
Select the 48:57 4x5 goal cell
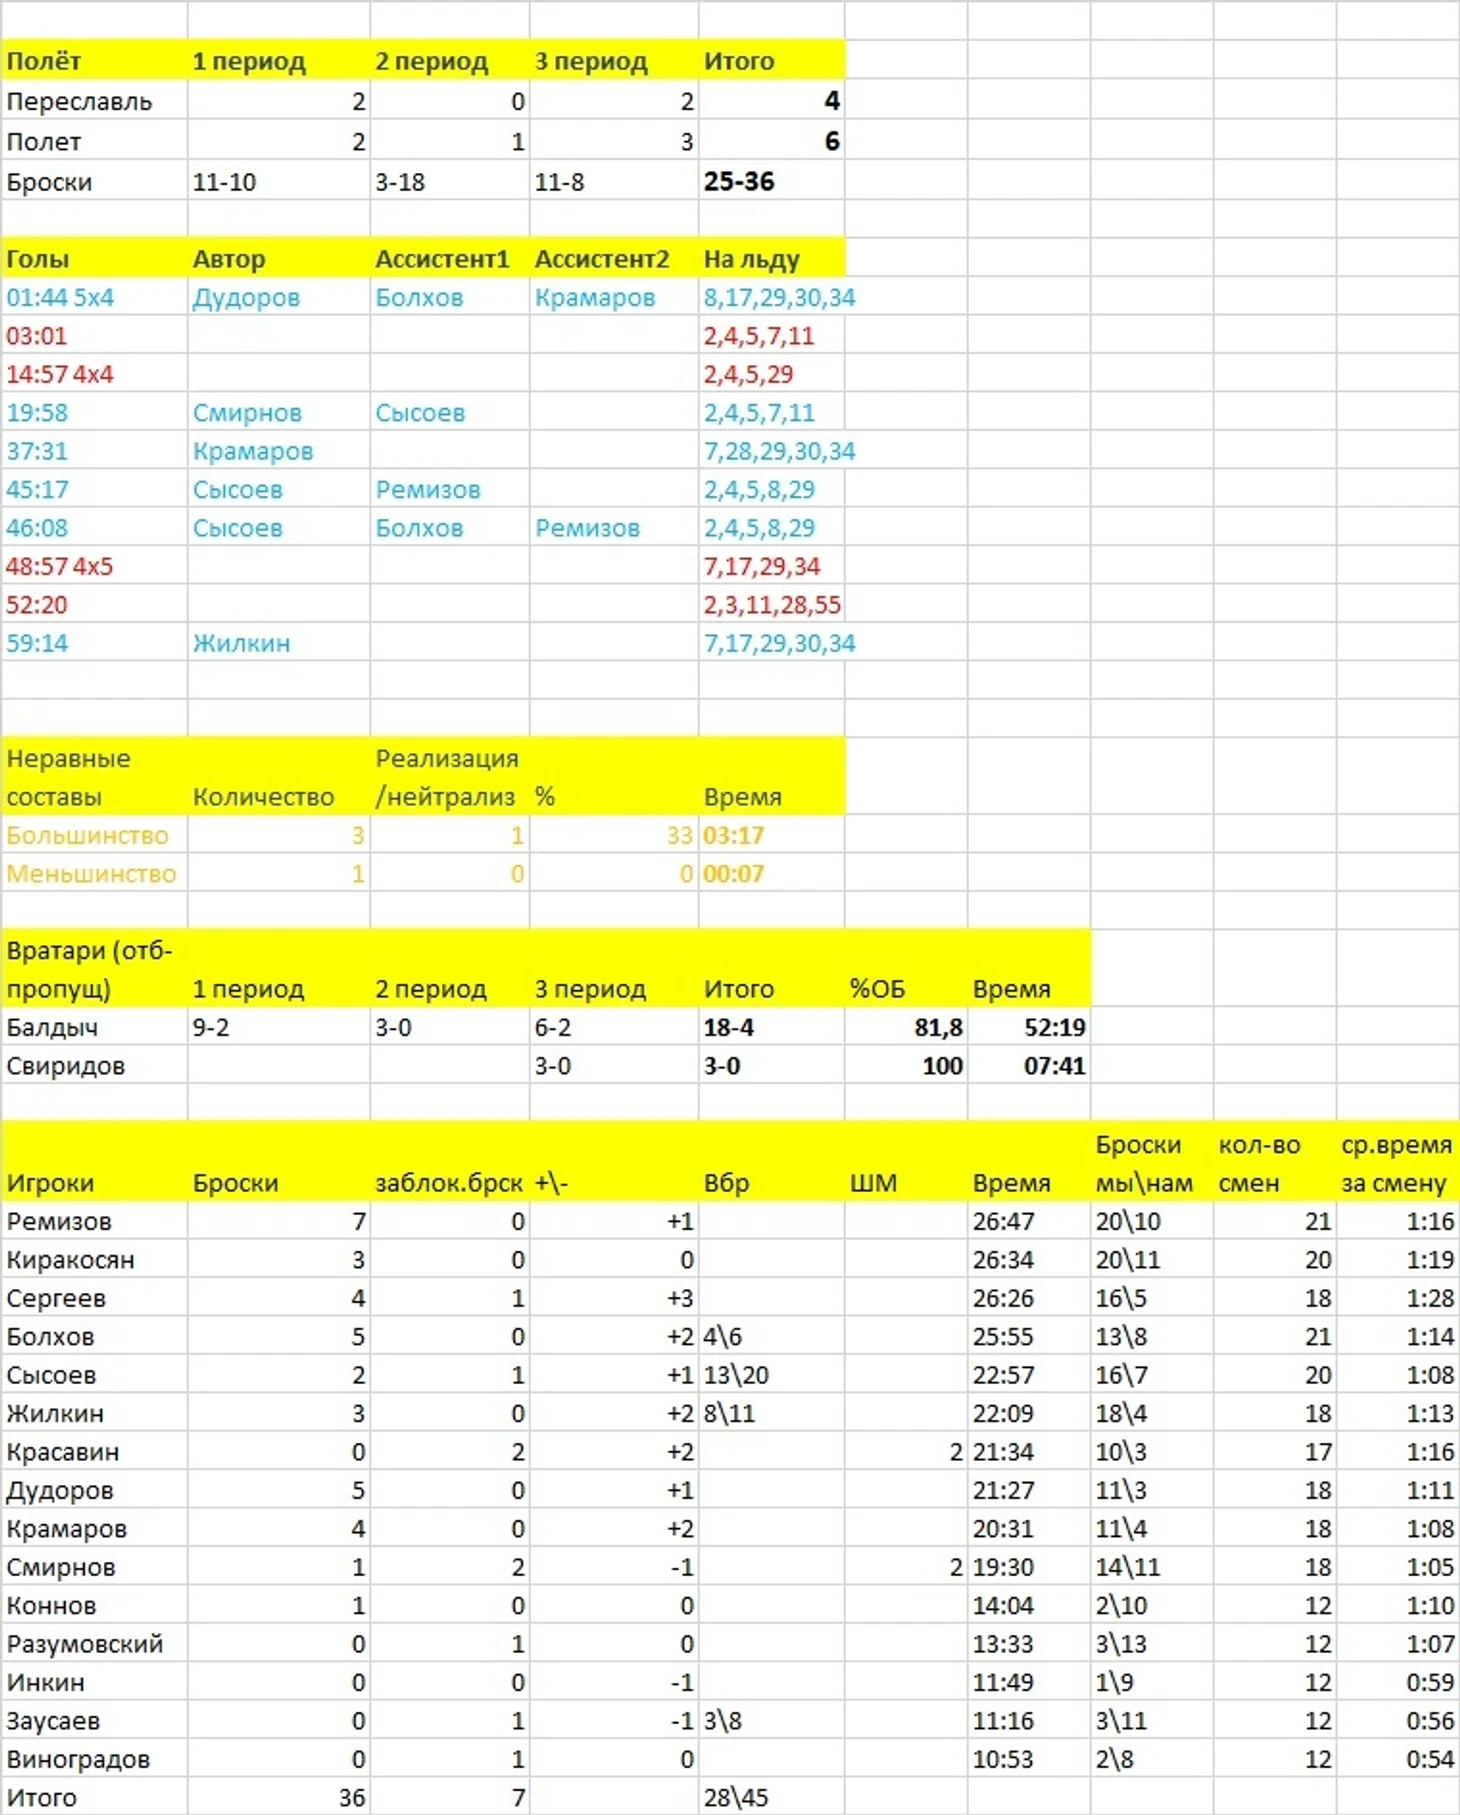pyautogui.click(x=94, y=566)
